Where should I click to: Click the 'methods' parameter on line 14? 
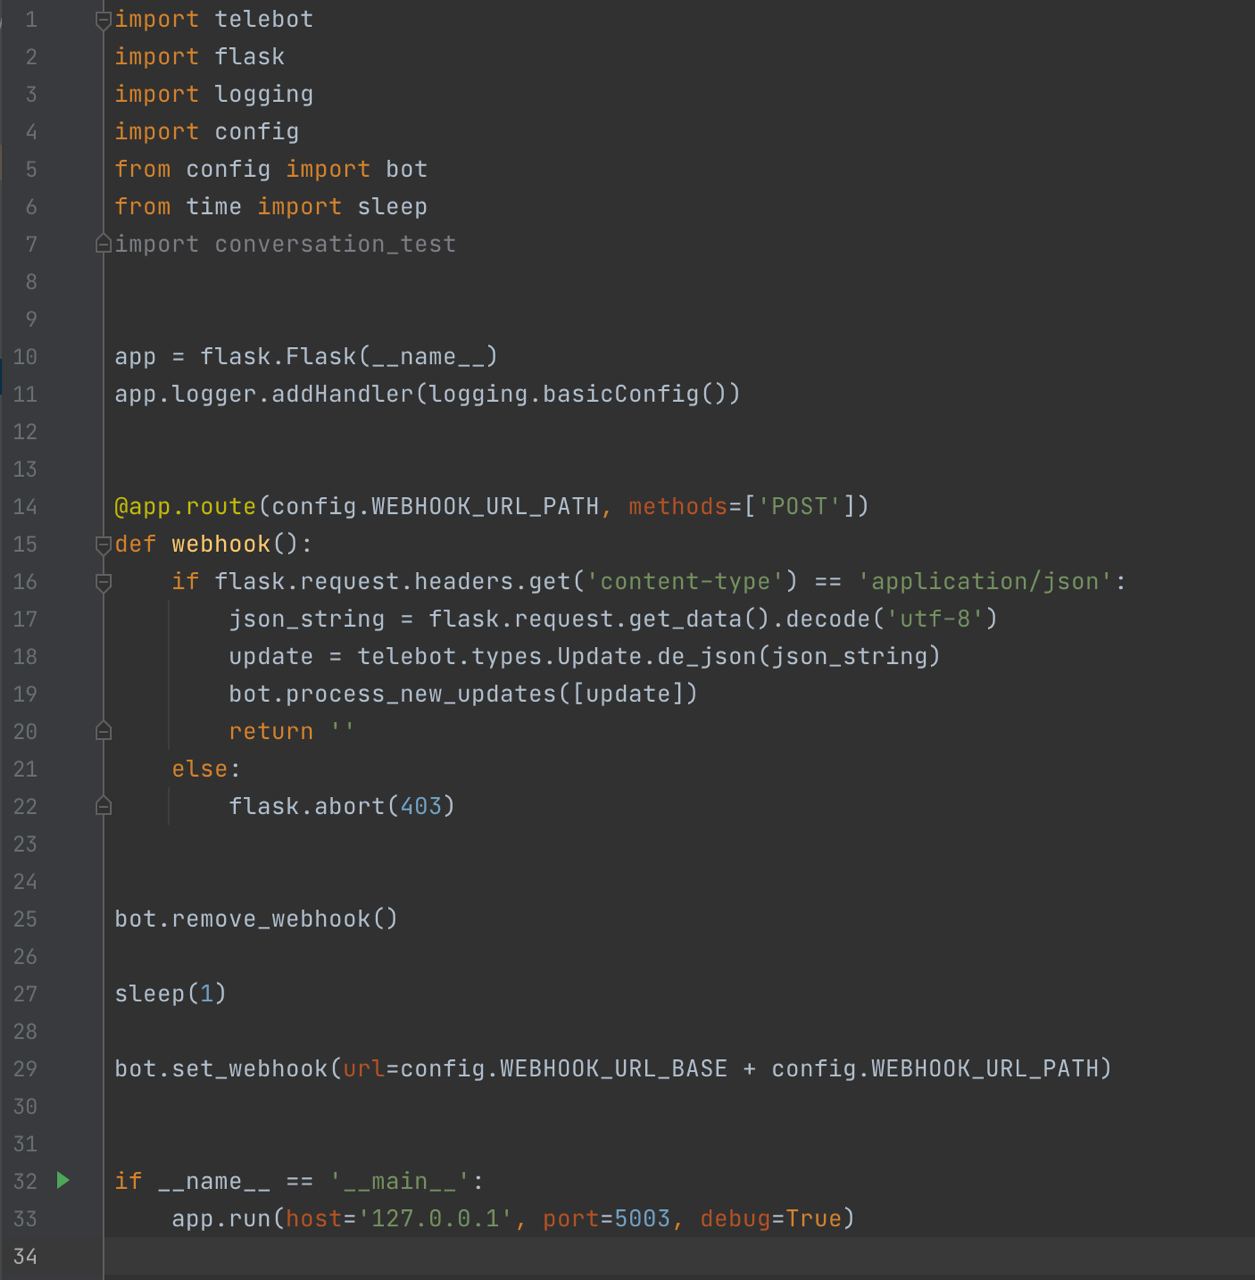pos(678,507)
